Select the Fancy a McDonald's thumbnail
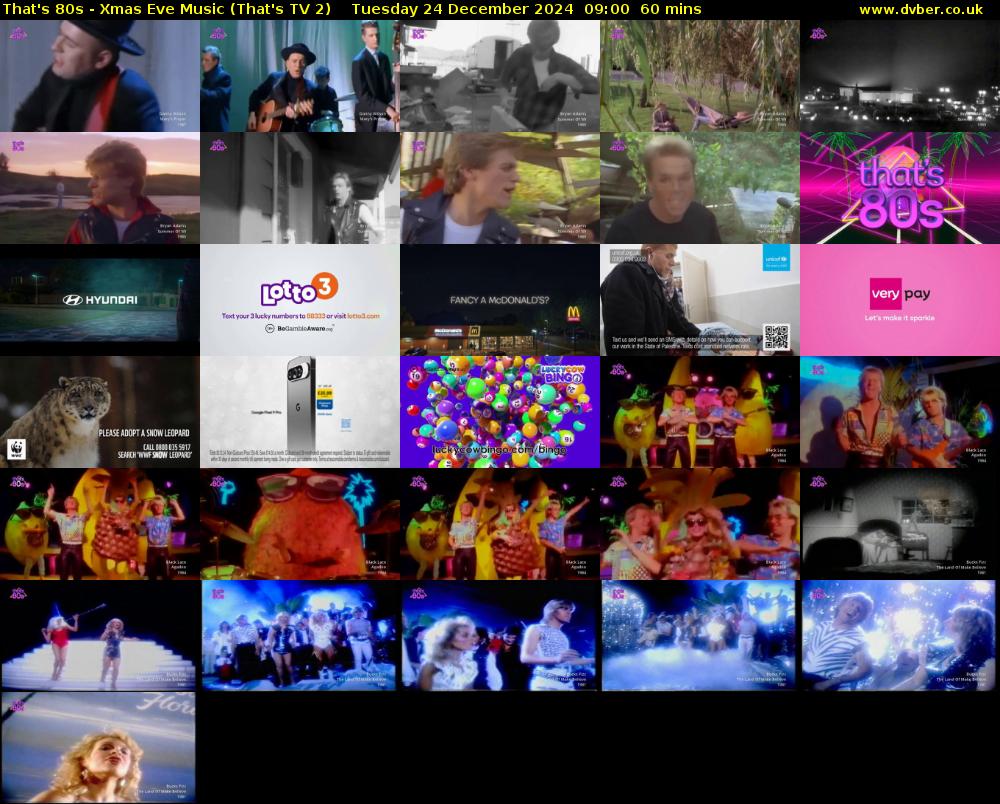This screenshot has height=804, width=1000. [x=500, y=300]
